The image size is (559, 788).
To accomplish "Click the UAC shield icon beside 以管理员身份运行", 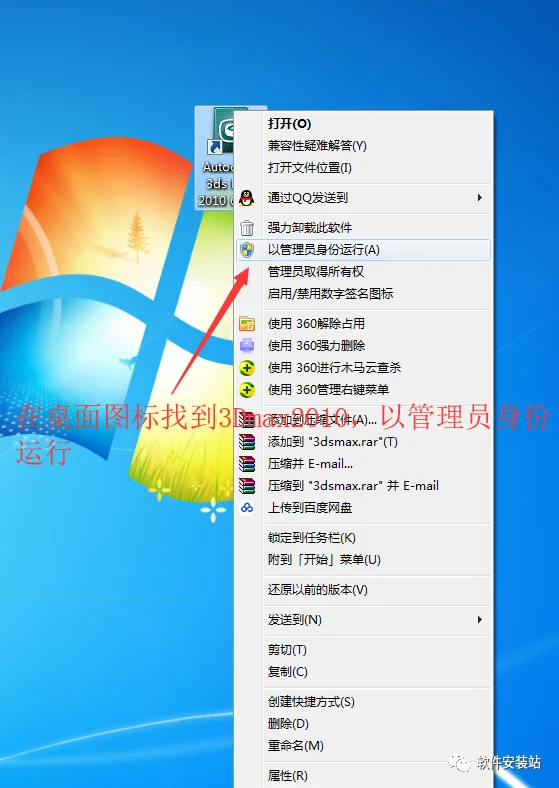I will [247, 250].
